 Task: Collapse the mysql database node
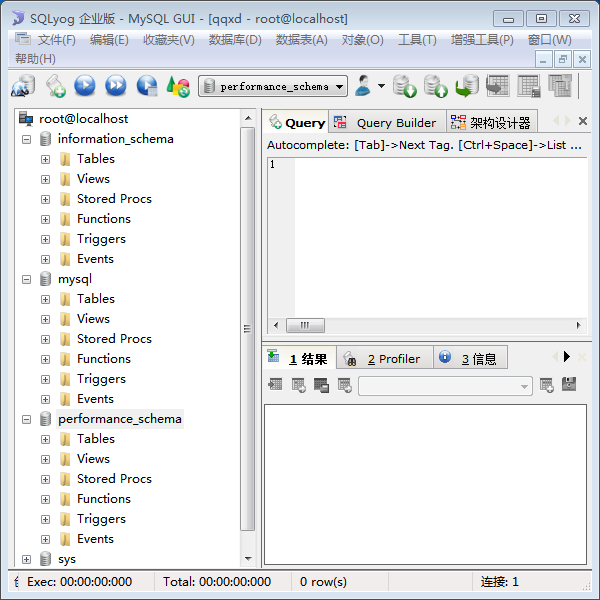coord(26,279)
